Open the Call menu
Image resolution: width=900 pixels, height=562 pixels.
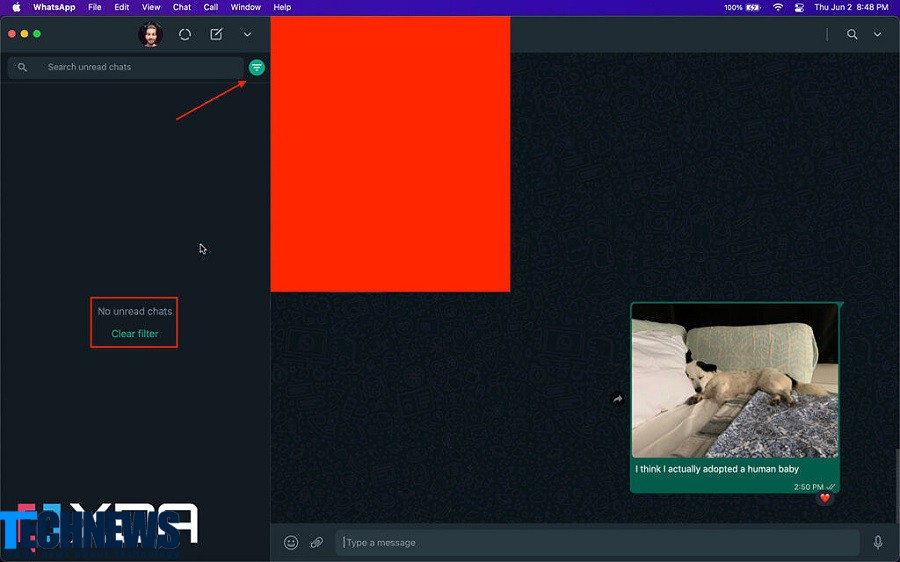point(211,7)
